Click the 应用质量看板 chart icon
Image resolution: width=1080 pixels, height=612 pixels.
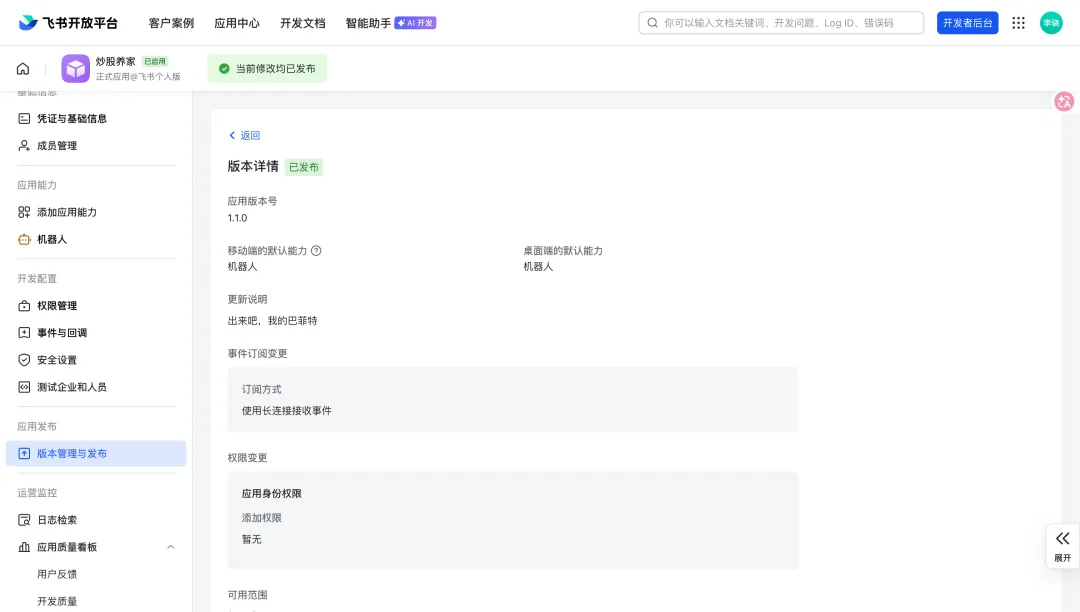(24, 547)
